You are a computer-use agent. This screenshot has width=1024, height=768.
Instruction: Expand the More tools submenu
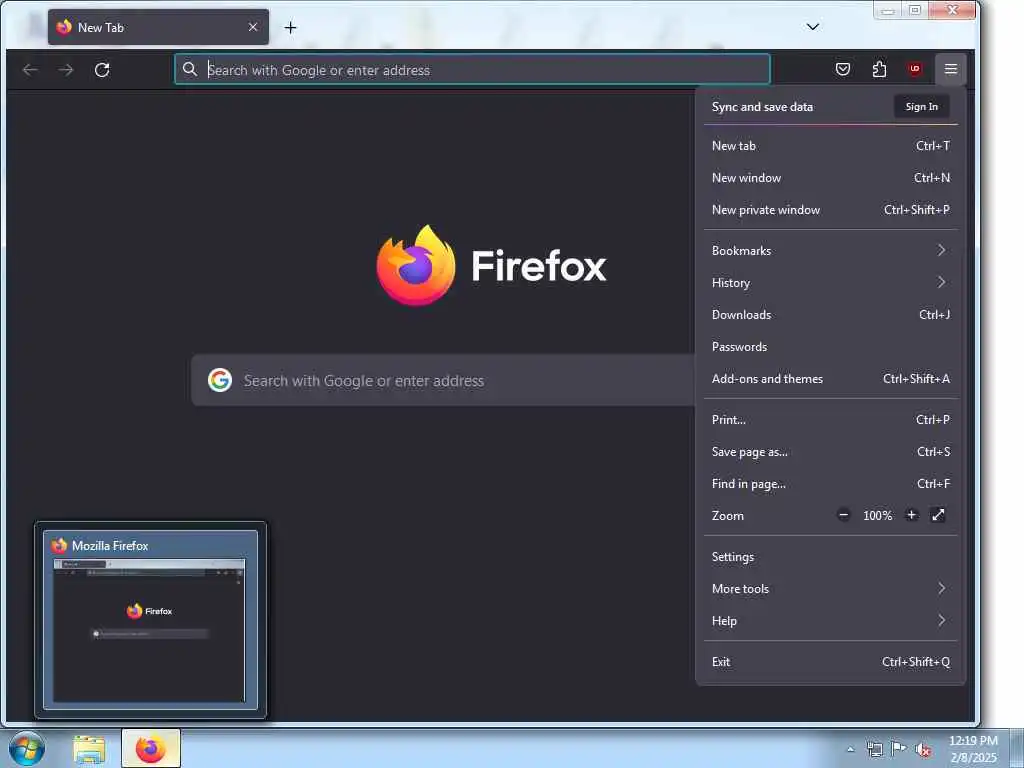(831, 589)
